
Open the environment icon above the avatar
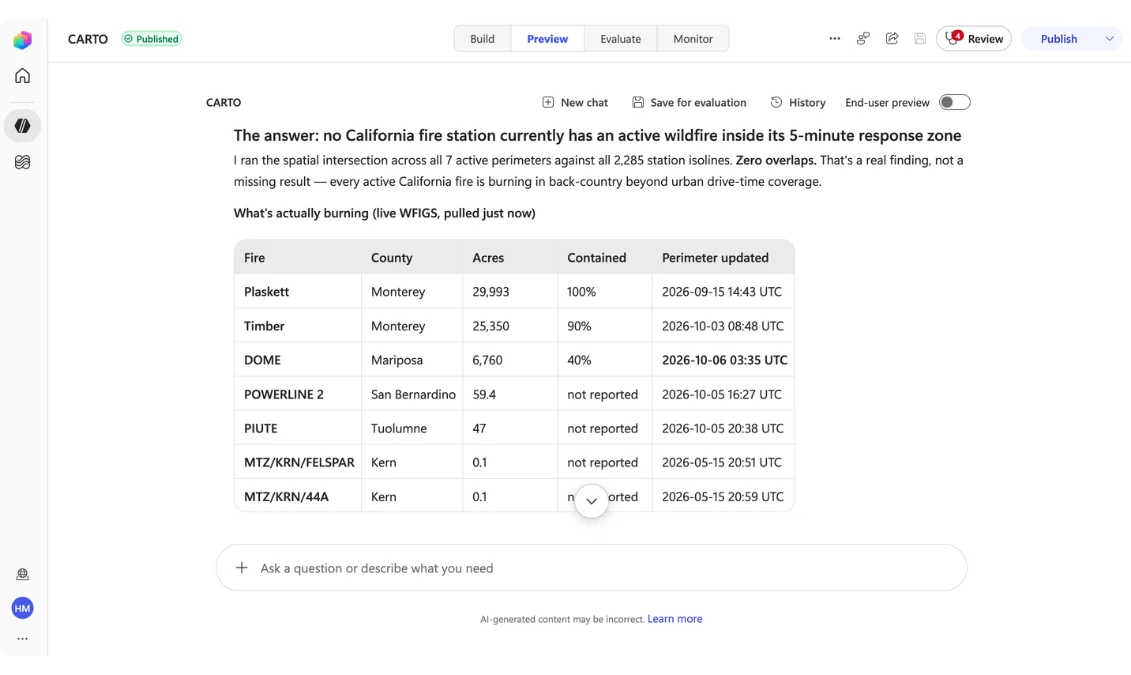[22, 574]
